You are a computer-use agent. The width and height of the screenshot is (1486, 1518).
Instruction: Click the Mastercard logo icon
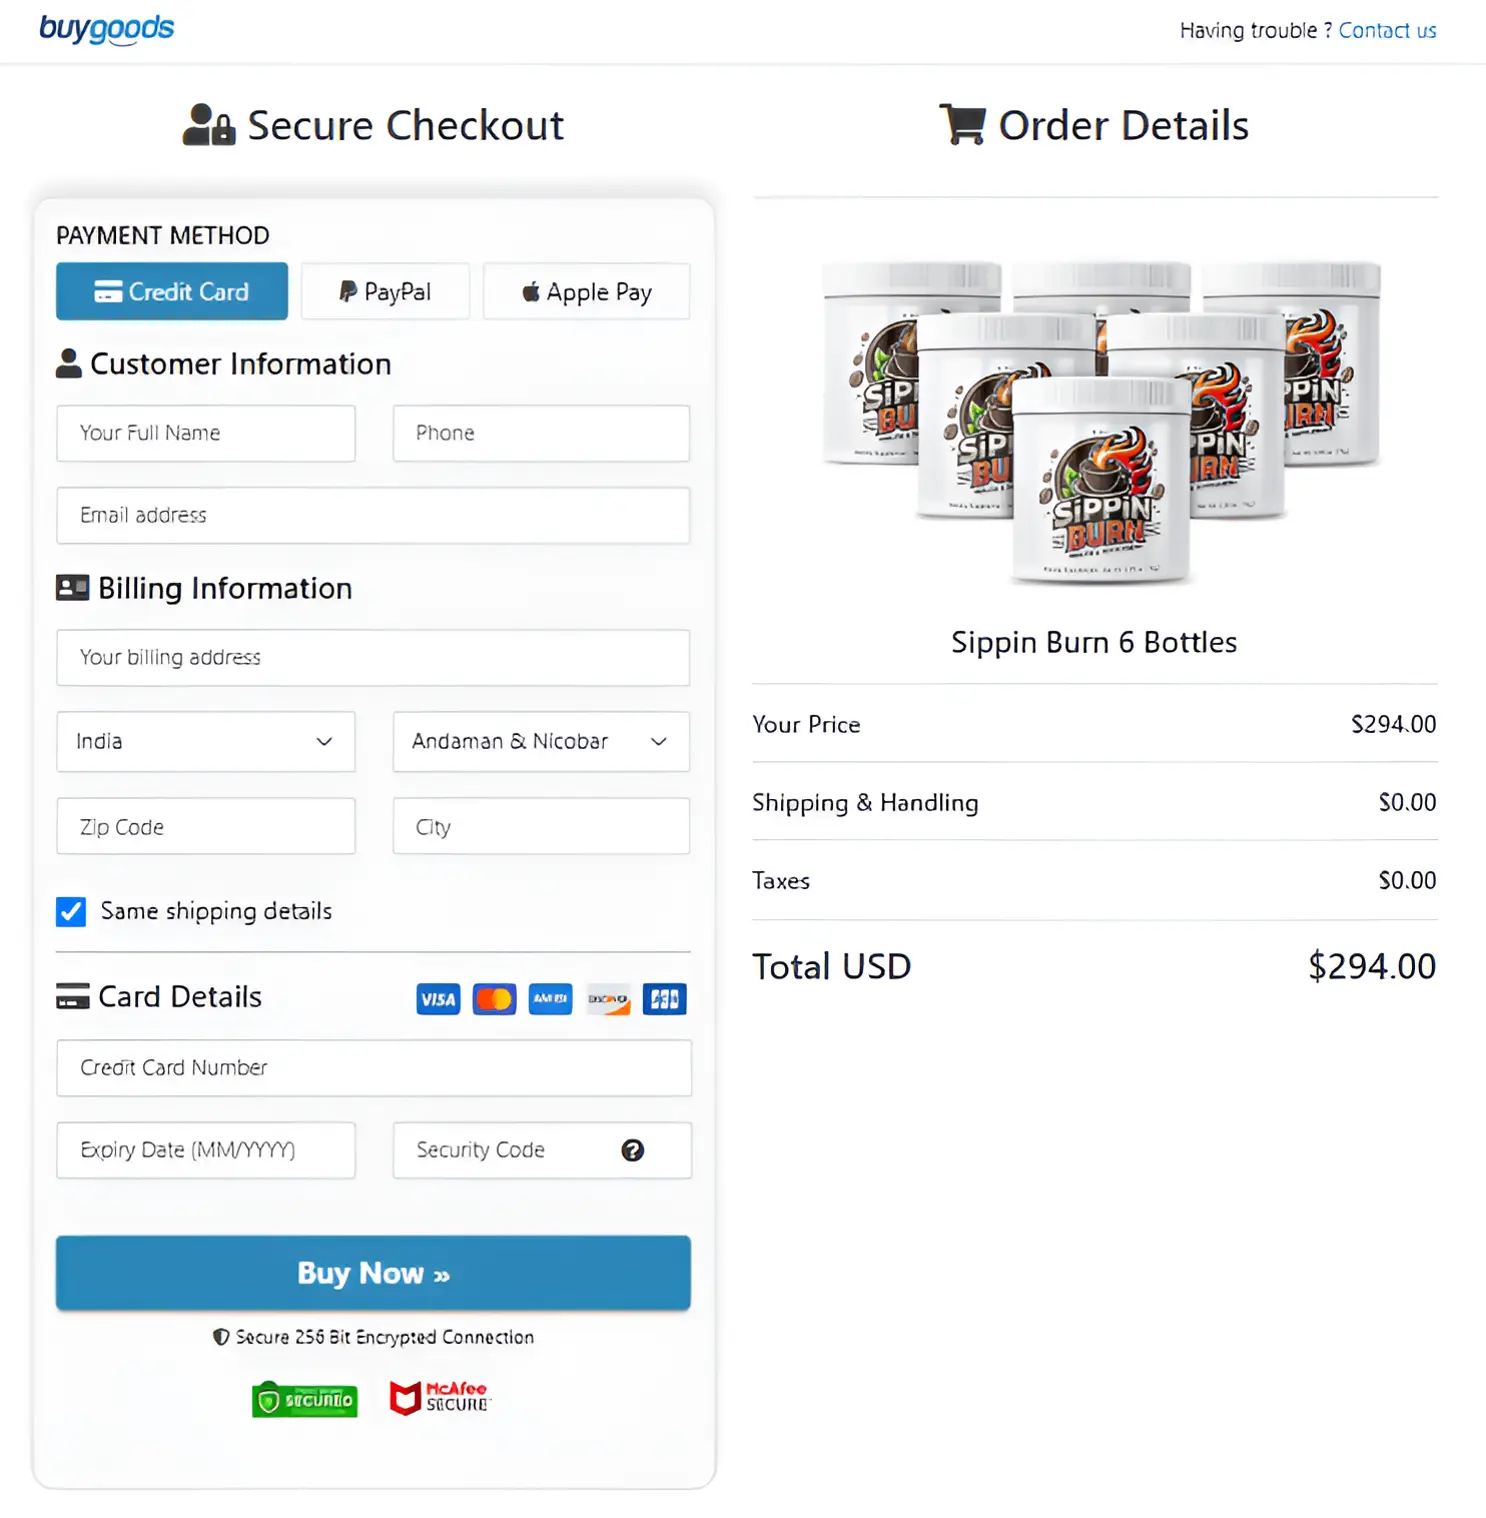pos(494,999)
